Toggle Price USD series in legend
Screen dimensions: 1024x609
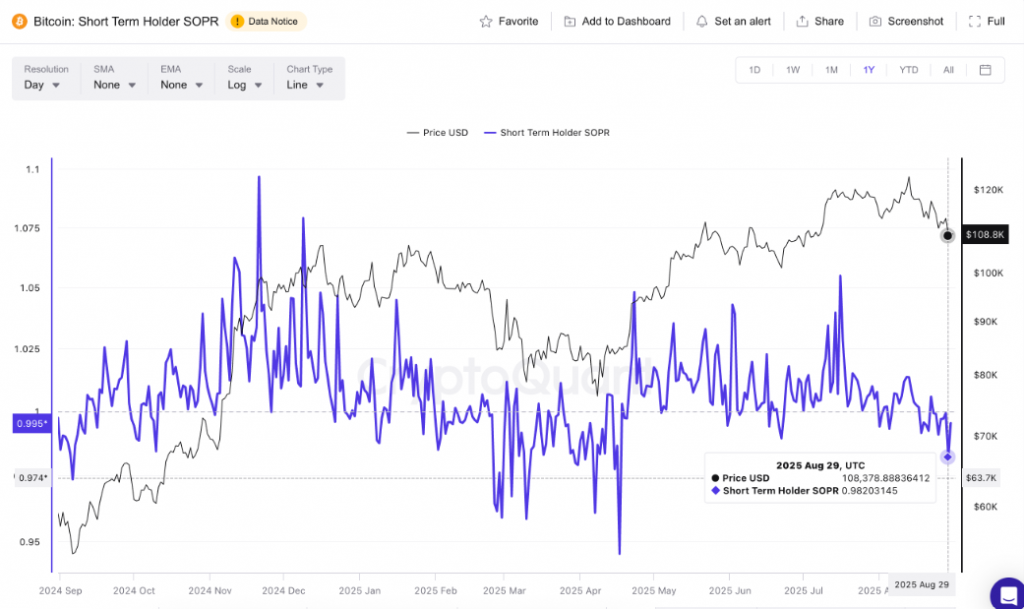click(438, 132)
